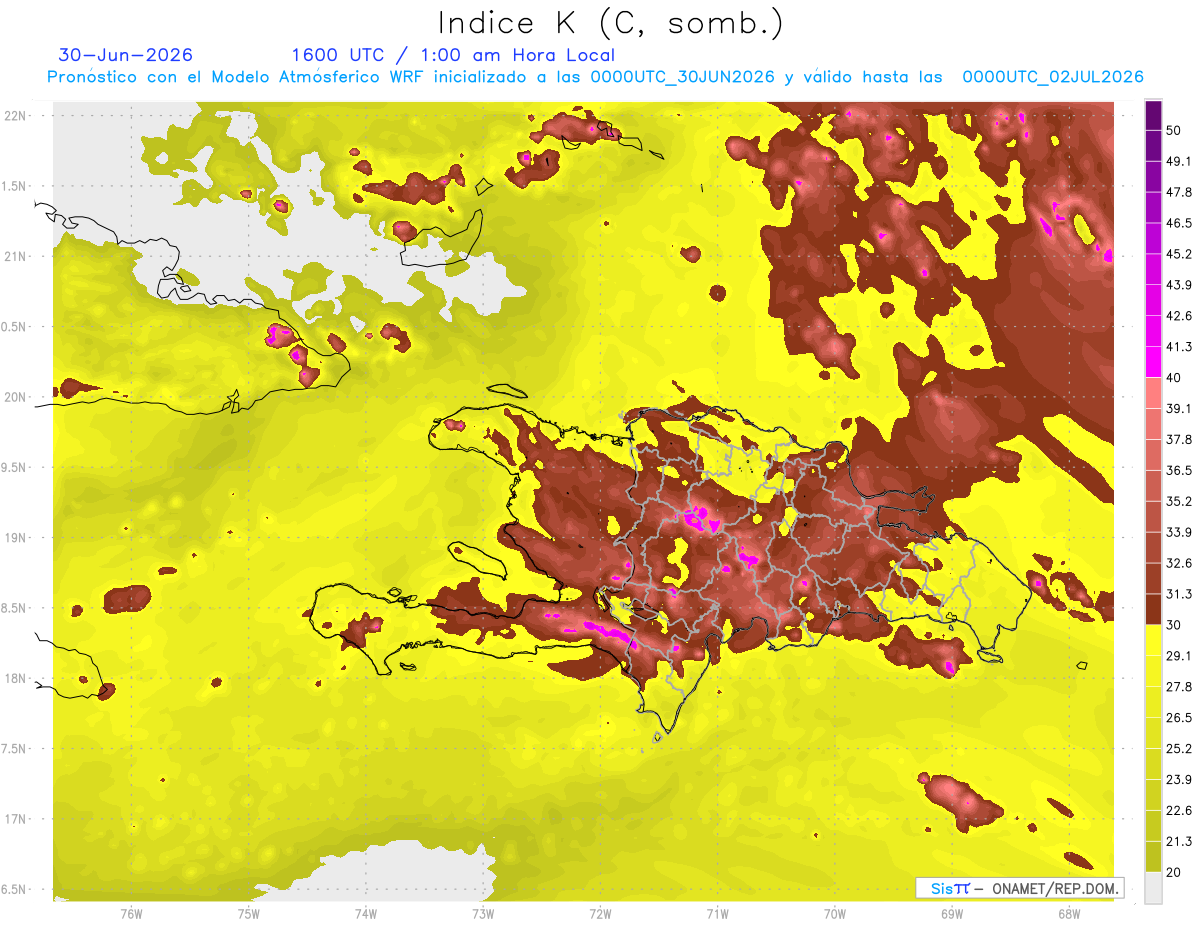1200x927 pixels.
Task: Click the legend value "31.3"
Action: pyautogui.click(x=1178, y=594)
